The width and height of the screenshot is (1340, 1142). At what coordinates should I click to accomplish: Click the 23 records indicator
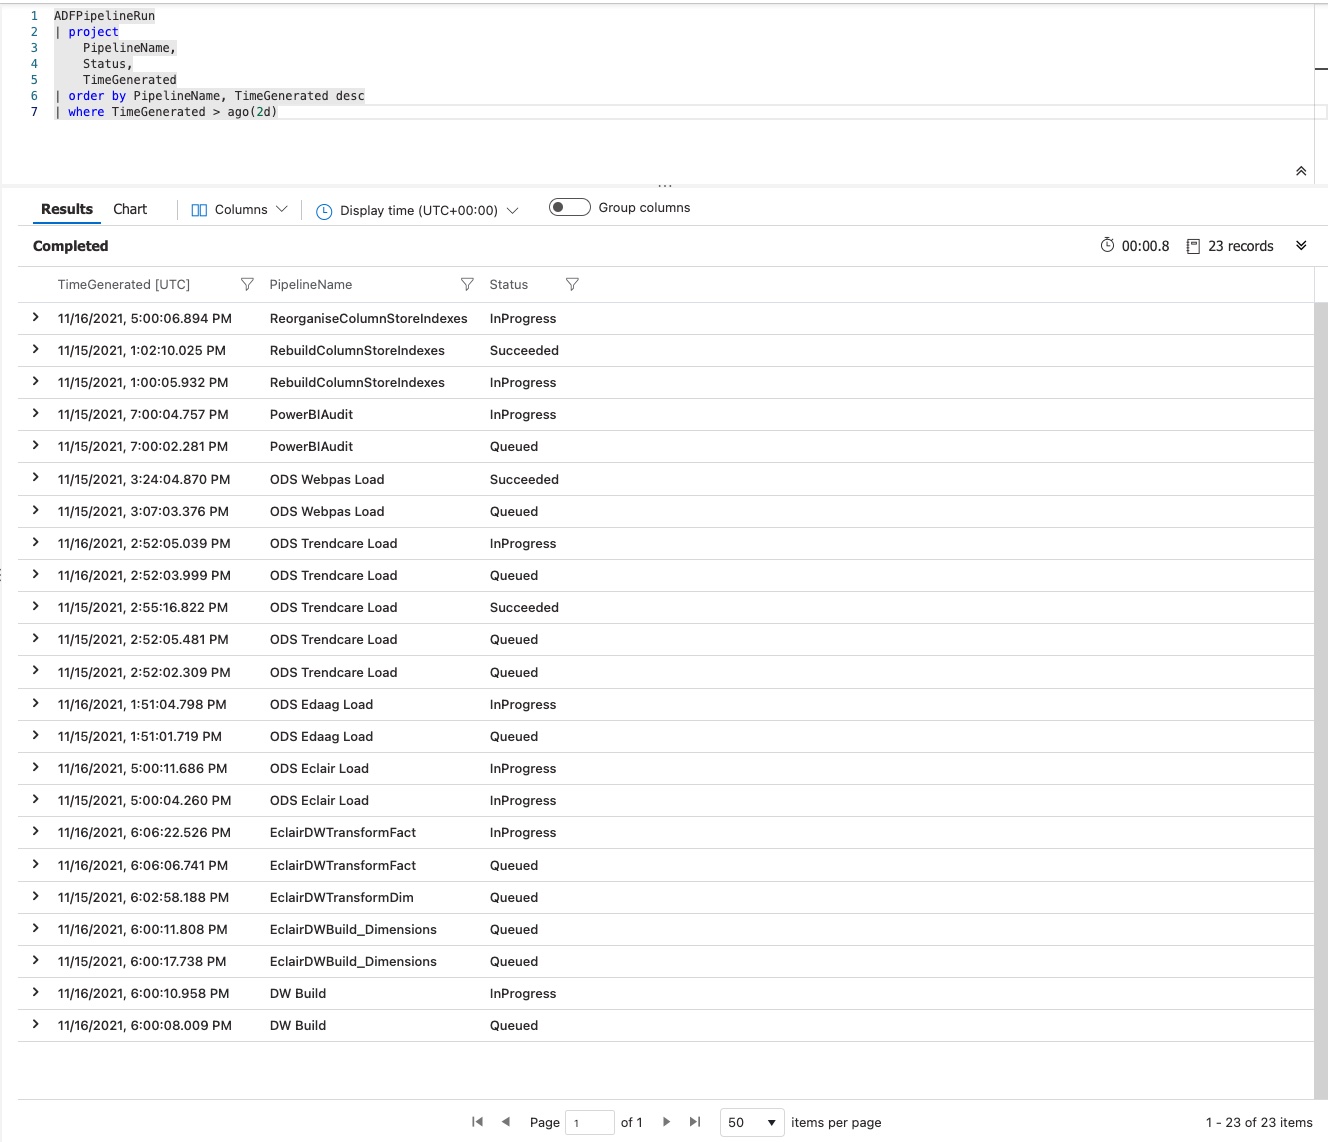[x=1240, y=245]
